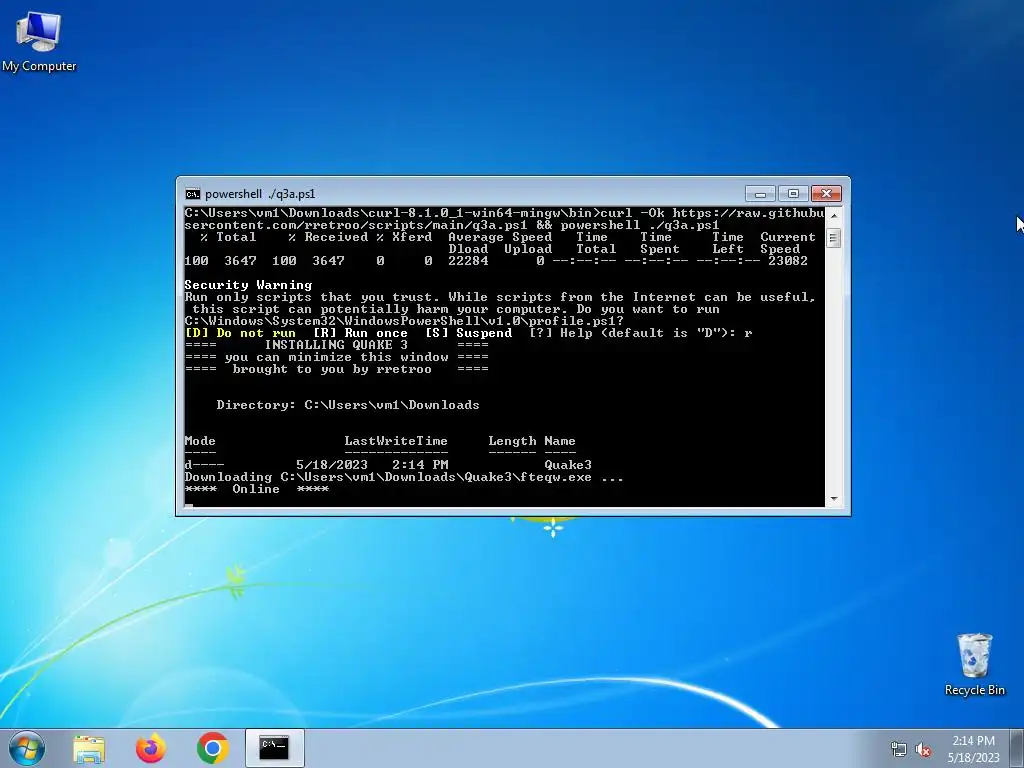Viewport: 1024px width, 768px height.
Task: Maximize the powershell console window
Action: click(793, 194)
